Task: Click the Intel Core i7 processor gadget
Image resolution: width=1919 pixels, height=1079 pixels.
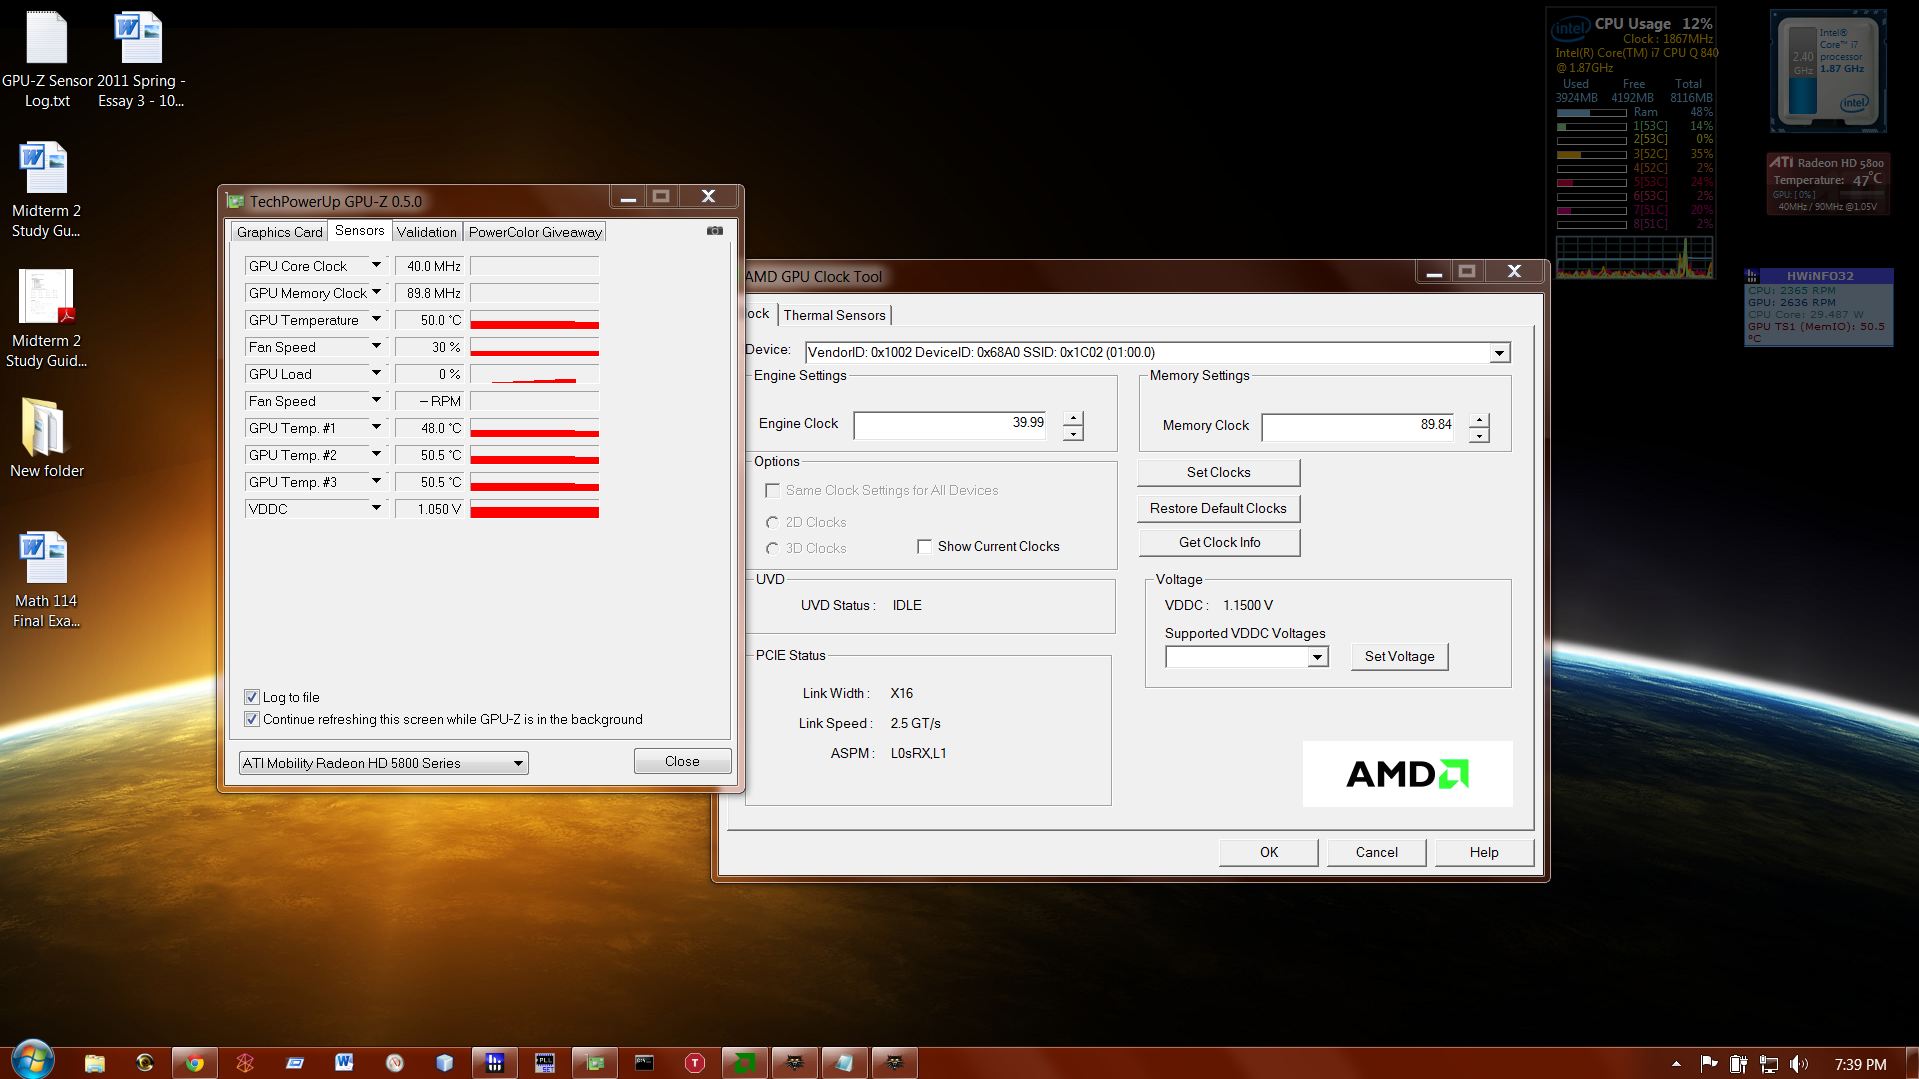Action: [1828, 70]
